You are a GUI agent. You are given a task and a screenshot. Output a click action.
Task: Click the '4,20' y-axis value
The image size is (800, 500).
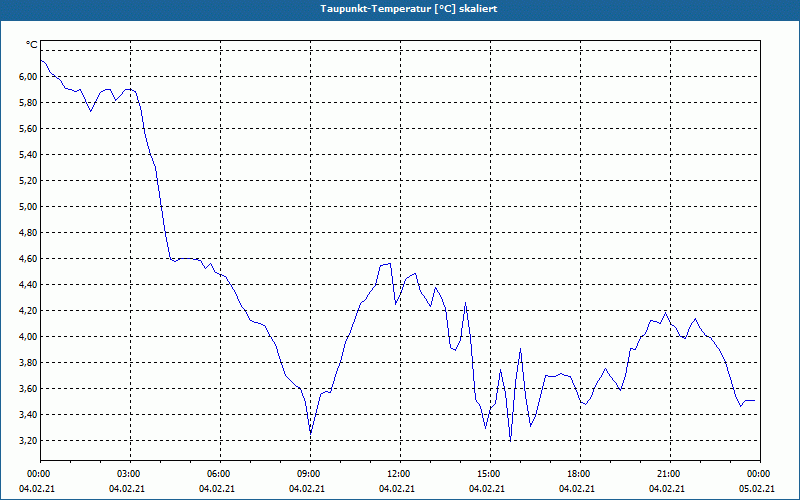(x=29, y=311)
